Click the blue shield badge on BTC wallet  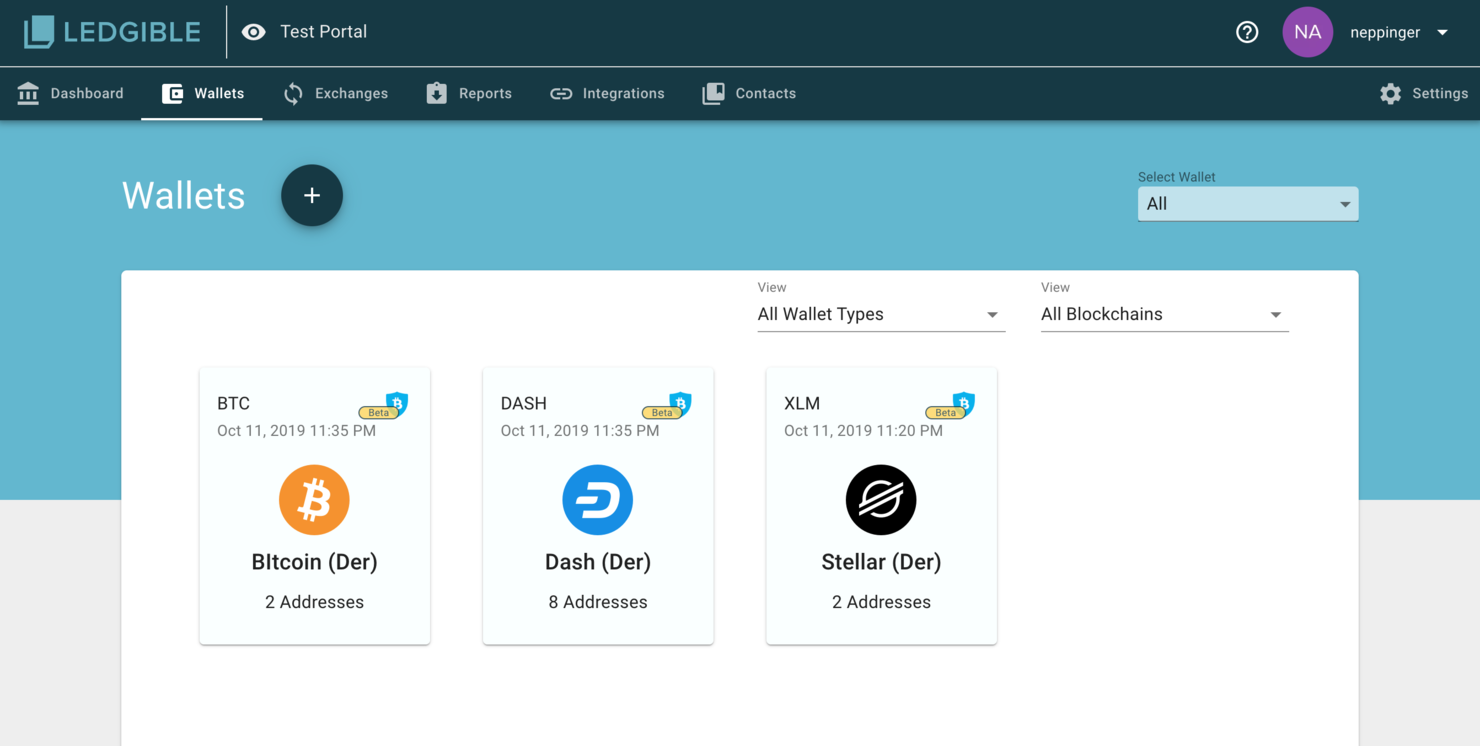pyautogui.click(x=398, y=402)
